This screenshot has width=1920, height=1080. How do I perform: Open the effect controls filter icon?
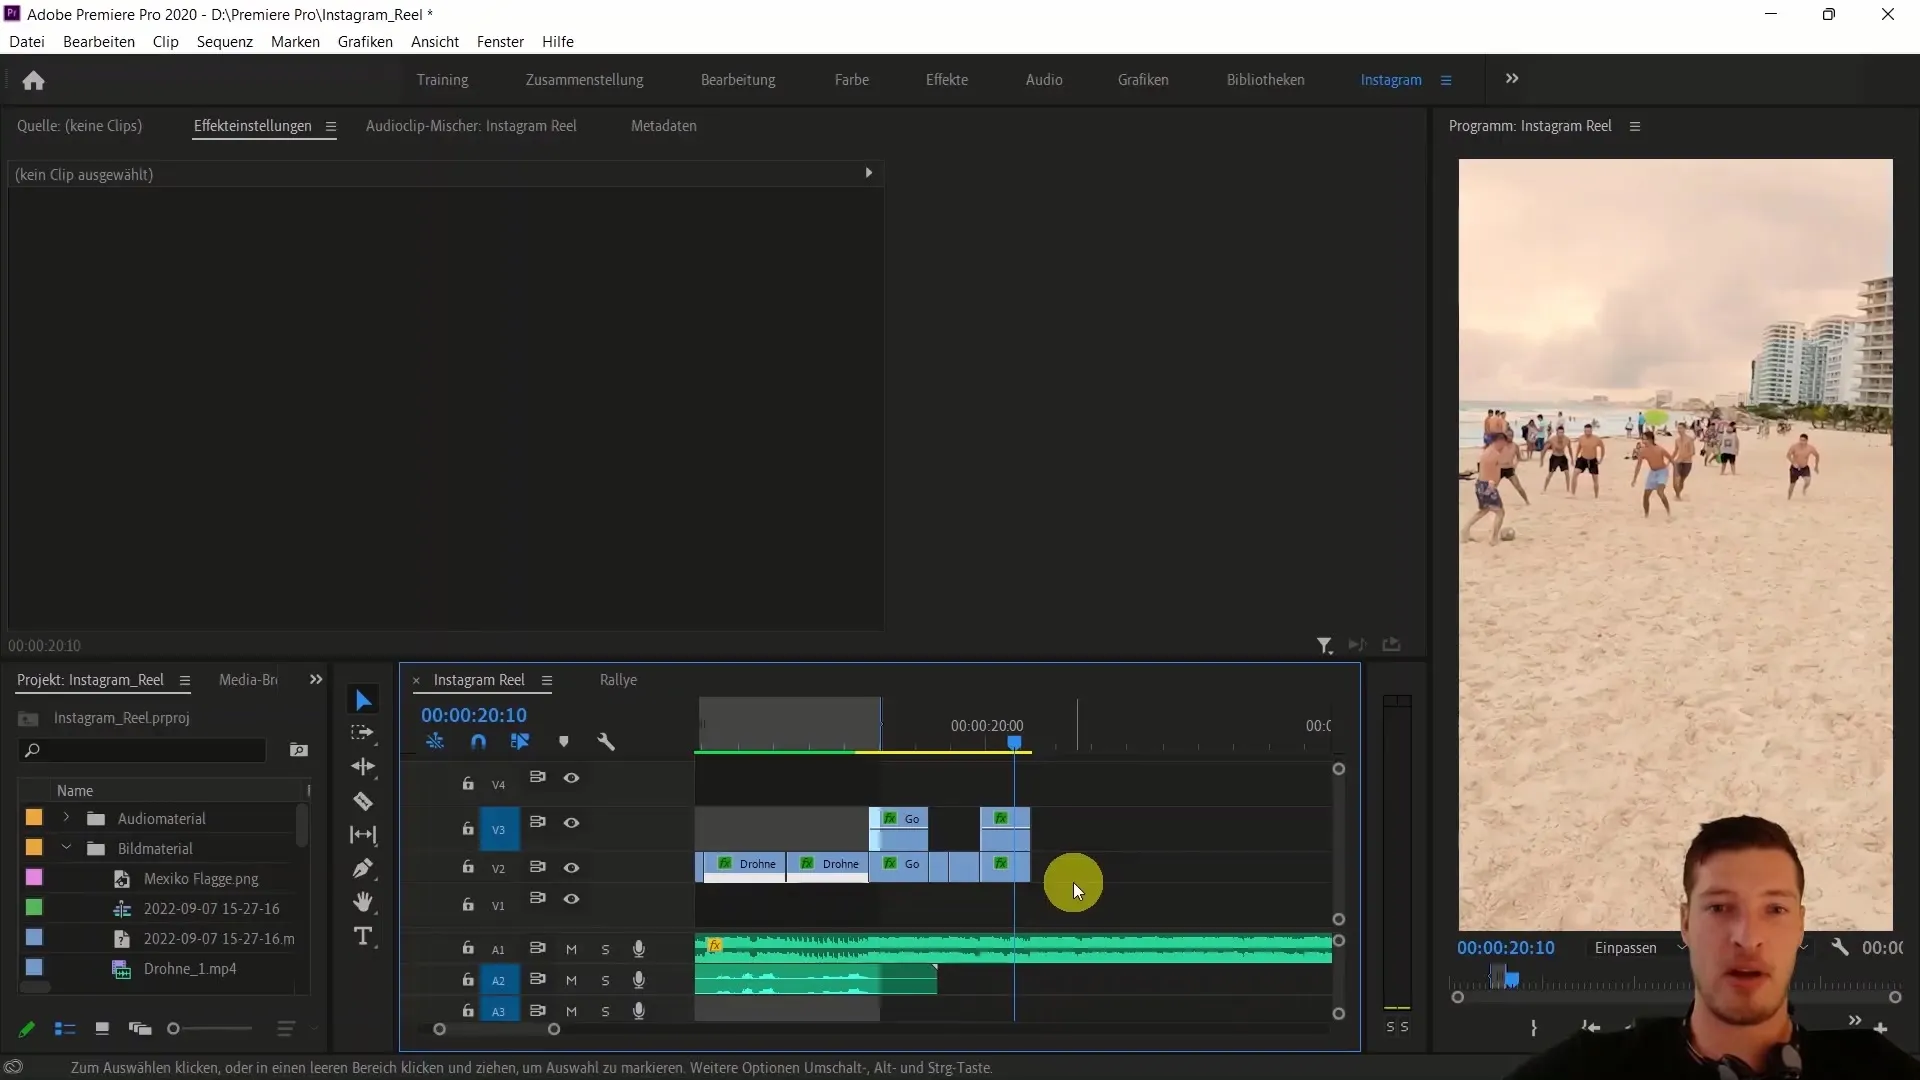(x=1324, y=646)
